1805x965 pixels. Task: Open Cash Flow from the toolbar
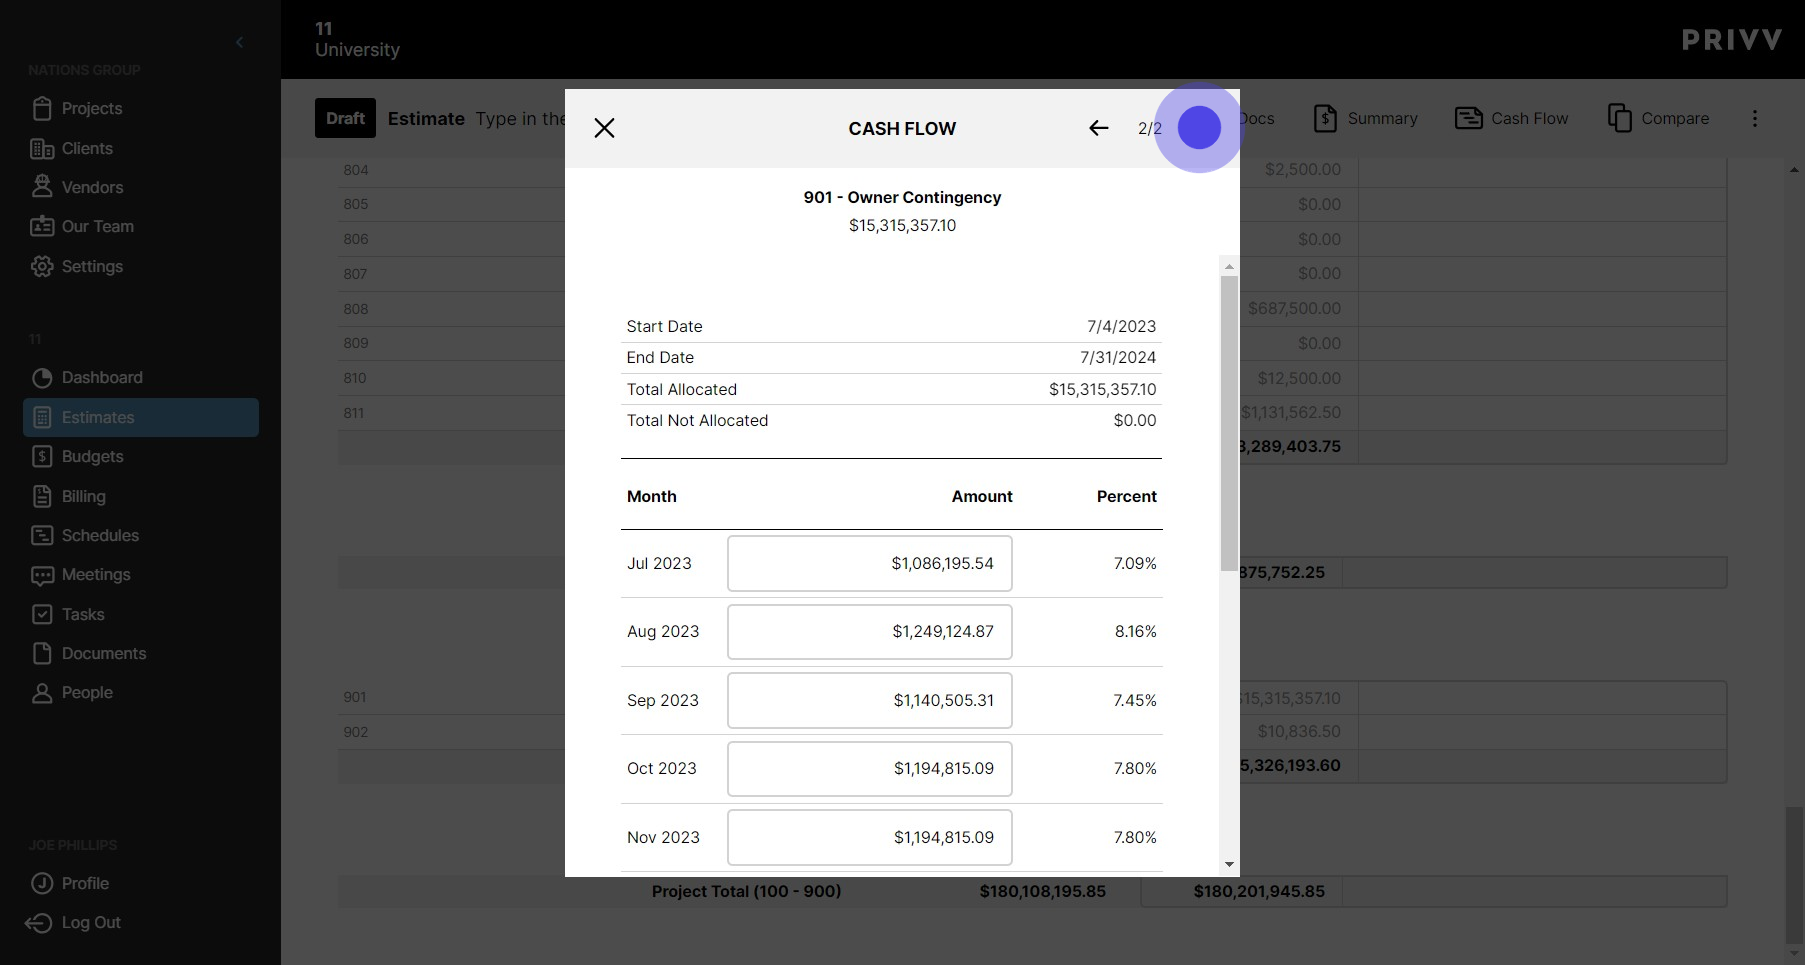[x=1511, y=118]
